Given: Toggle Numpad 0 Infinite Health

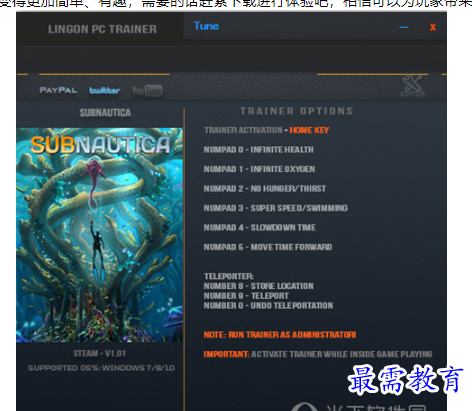Looking at the screenshot, I should 259,150.
